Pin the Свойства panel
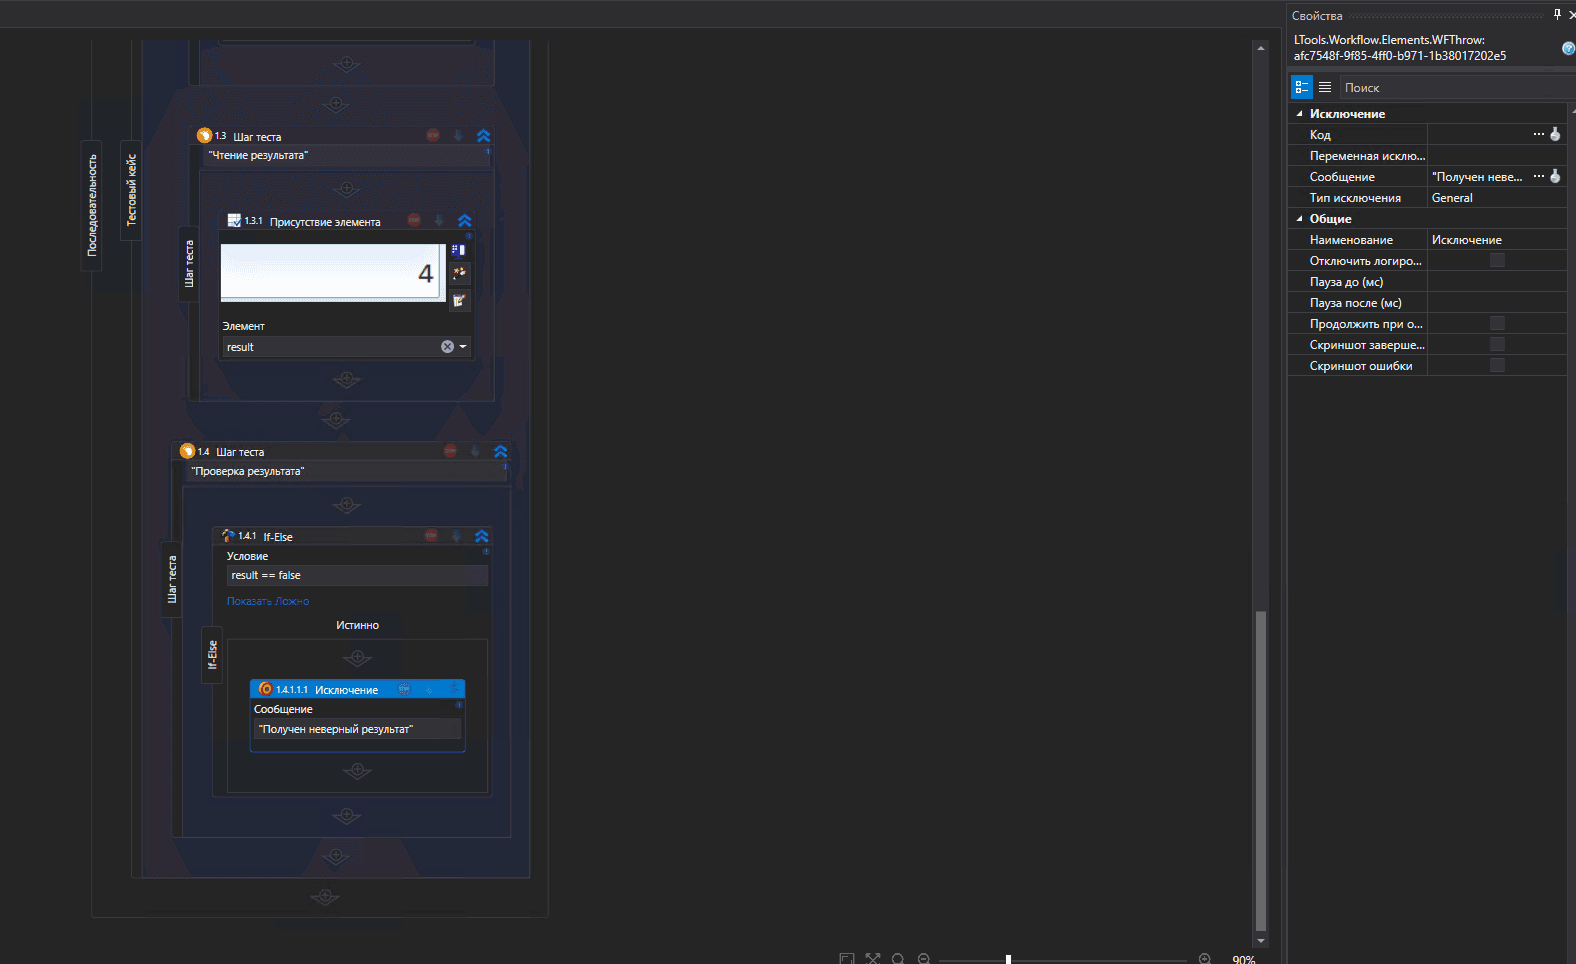The width and height of the screenshot is (1576, 964). tap(1557, 15)
